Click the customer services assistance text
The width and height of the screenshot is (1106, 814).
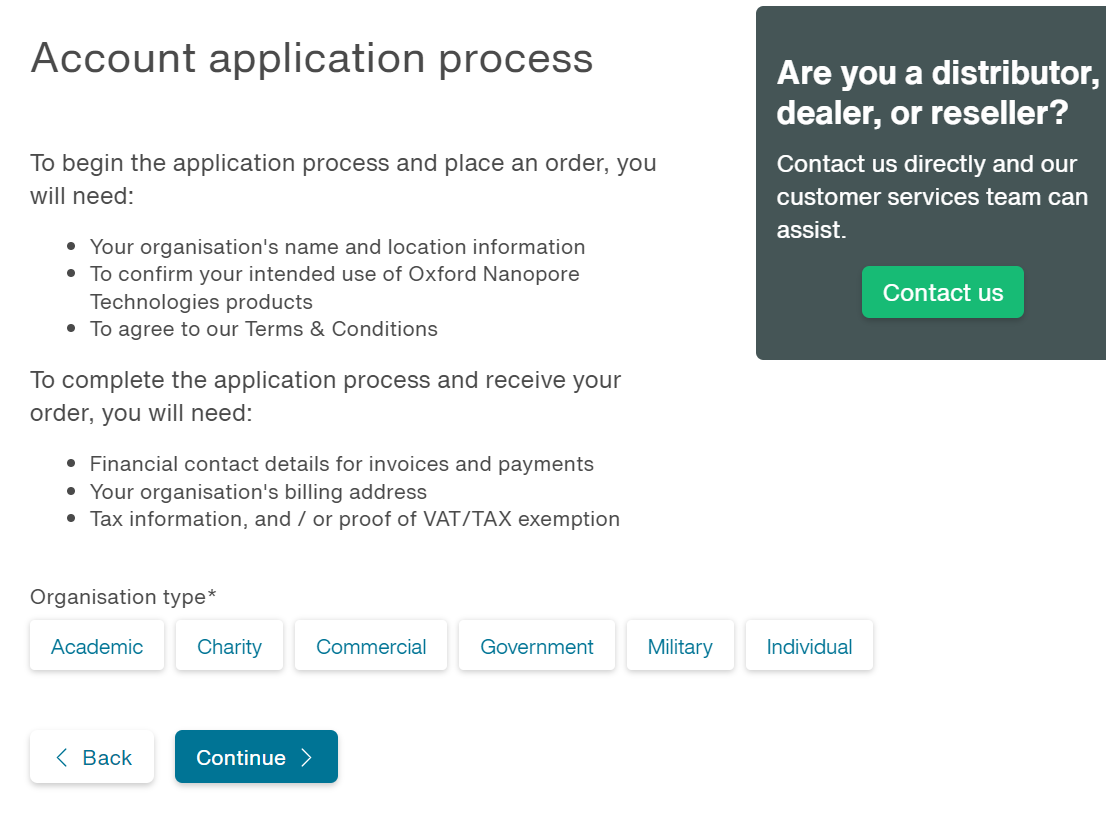coord(932,197)
